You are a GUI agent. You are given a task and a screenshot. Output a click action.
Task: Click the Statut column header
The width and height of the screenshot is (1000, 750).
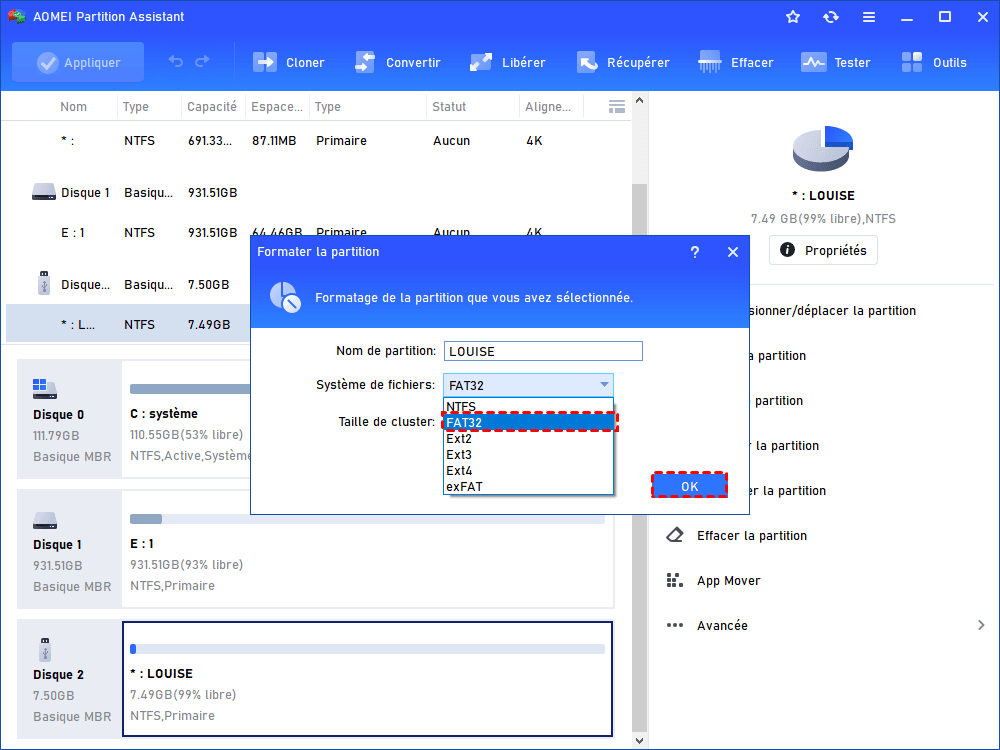coord(449,107)
